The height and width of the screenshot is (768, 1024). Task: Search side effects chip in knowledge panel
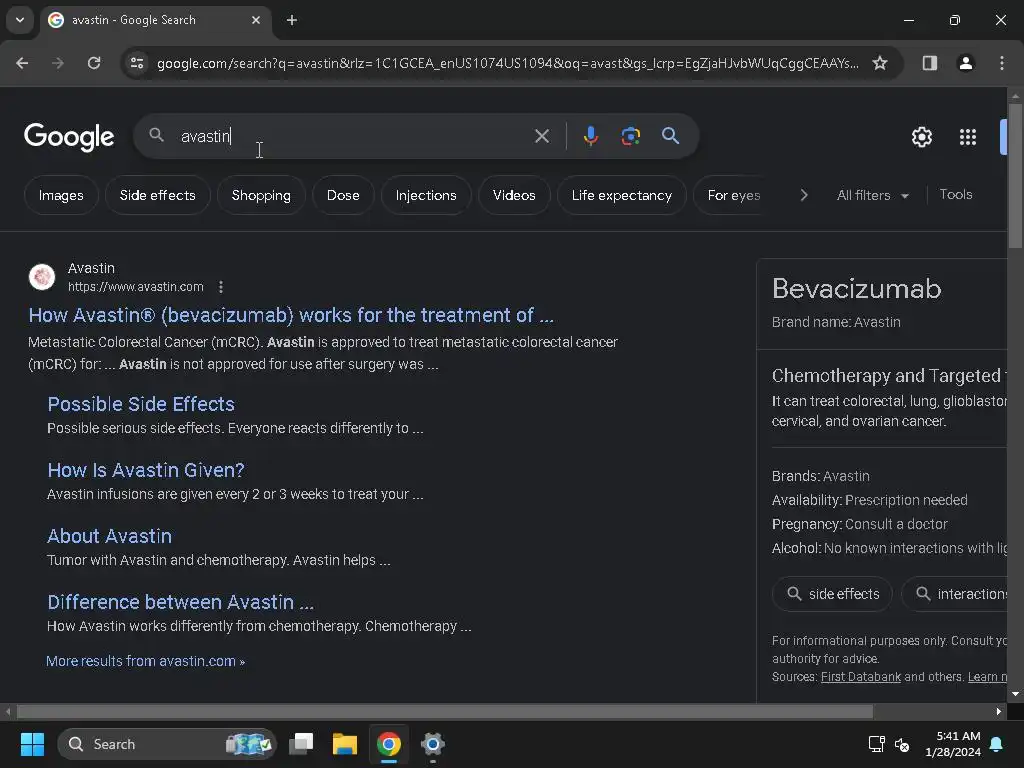(832, 594)
